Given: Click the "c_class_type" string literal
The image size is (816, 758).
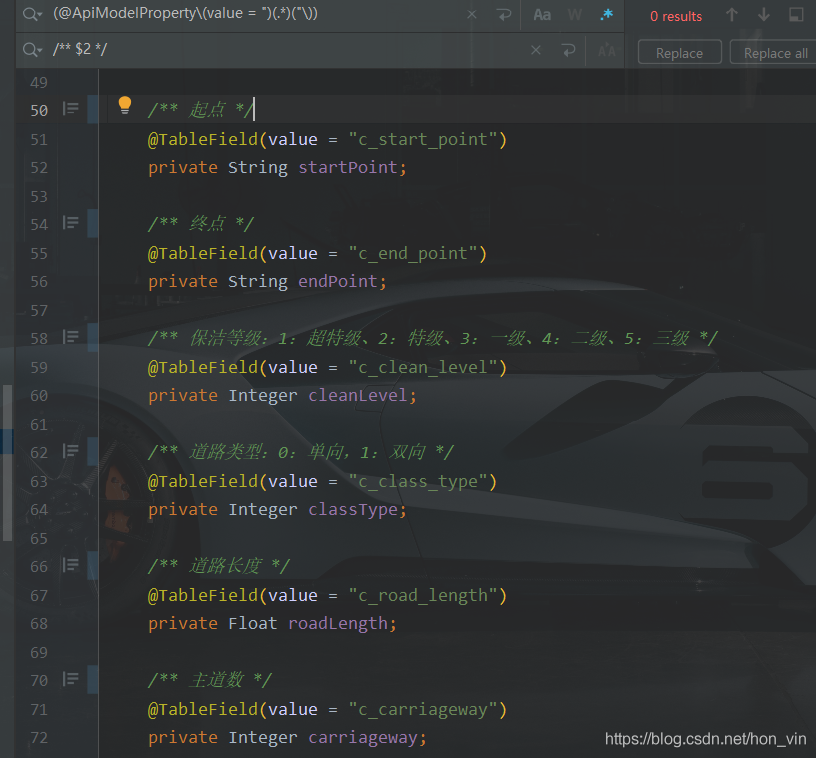Looking at the screenshot, I should pos(417,481).
